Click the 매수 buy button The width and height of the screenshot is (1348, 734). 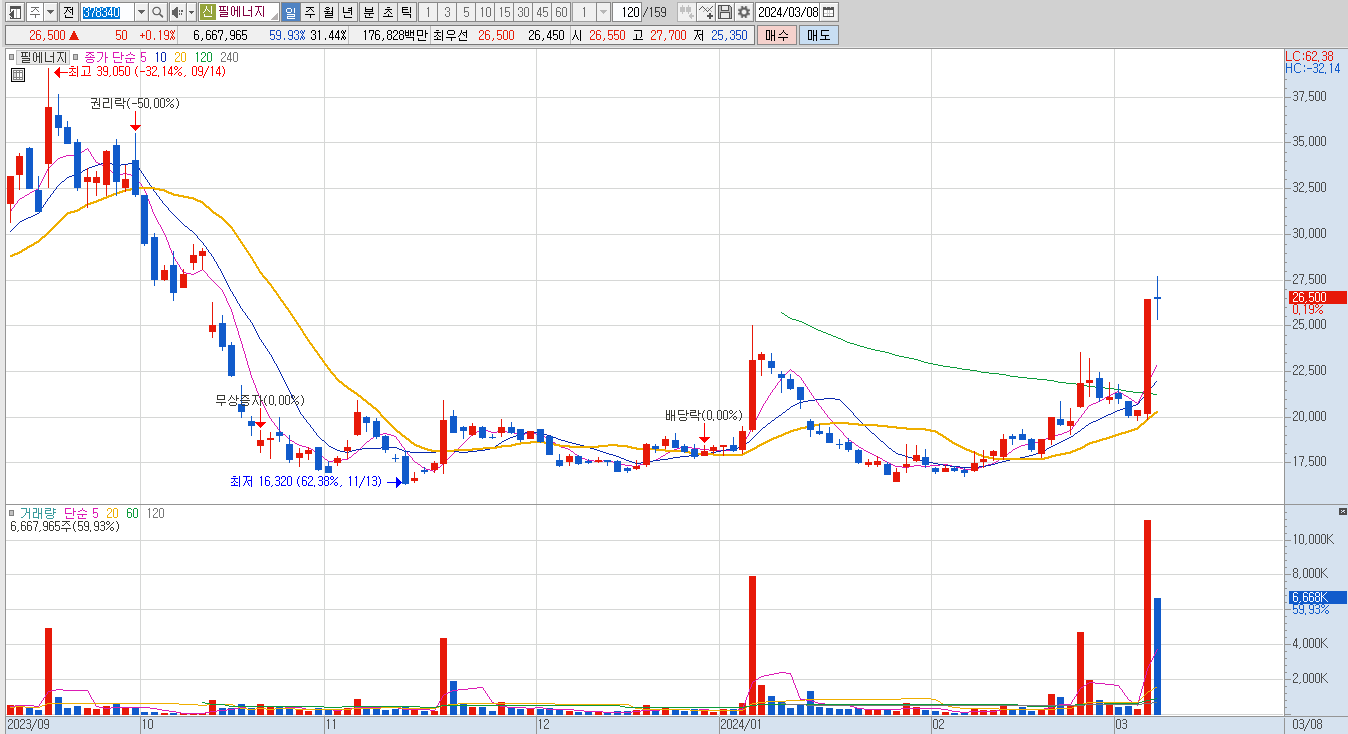click(776, 35)
